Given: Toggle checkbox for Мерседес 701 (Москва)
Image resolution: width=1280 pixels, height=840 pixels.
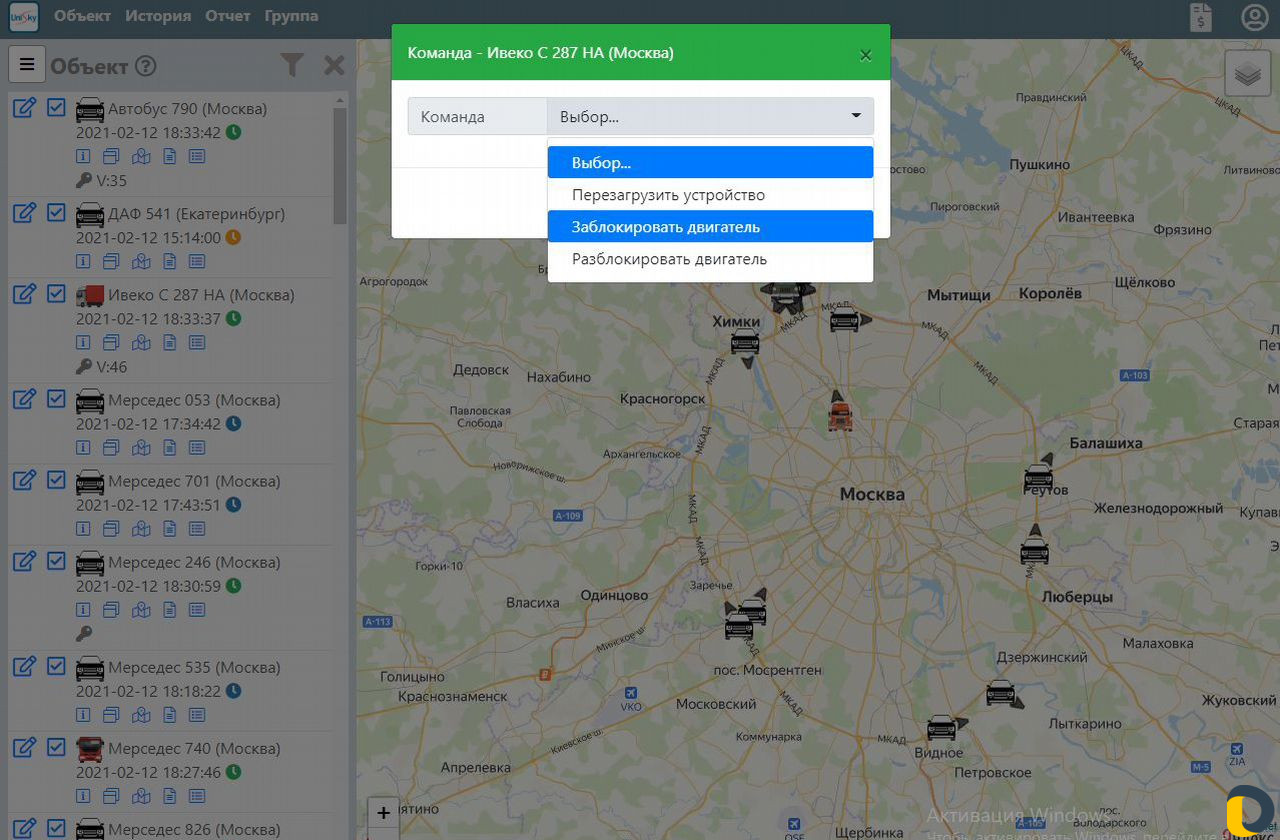Looking at the screenshot, I should point(56,479).
